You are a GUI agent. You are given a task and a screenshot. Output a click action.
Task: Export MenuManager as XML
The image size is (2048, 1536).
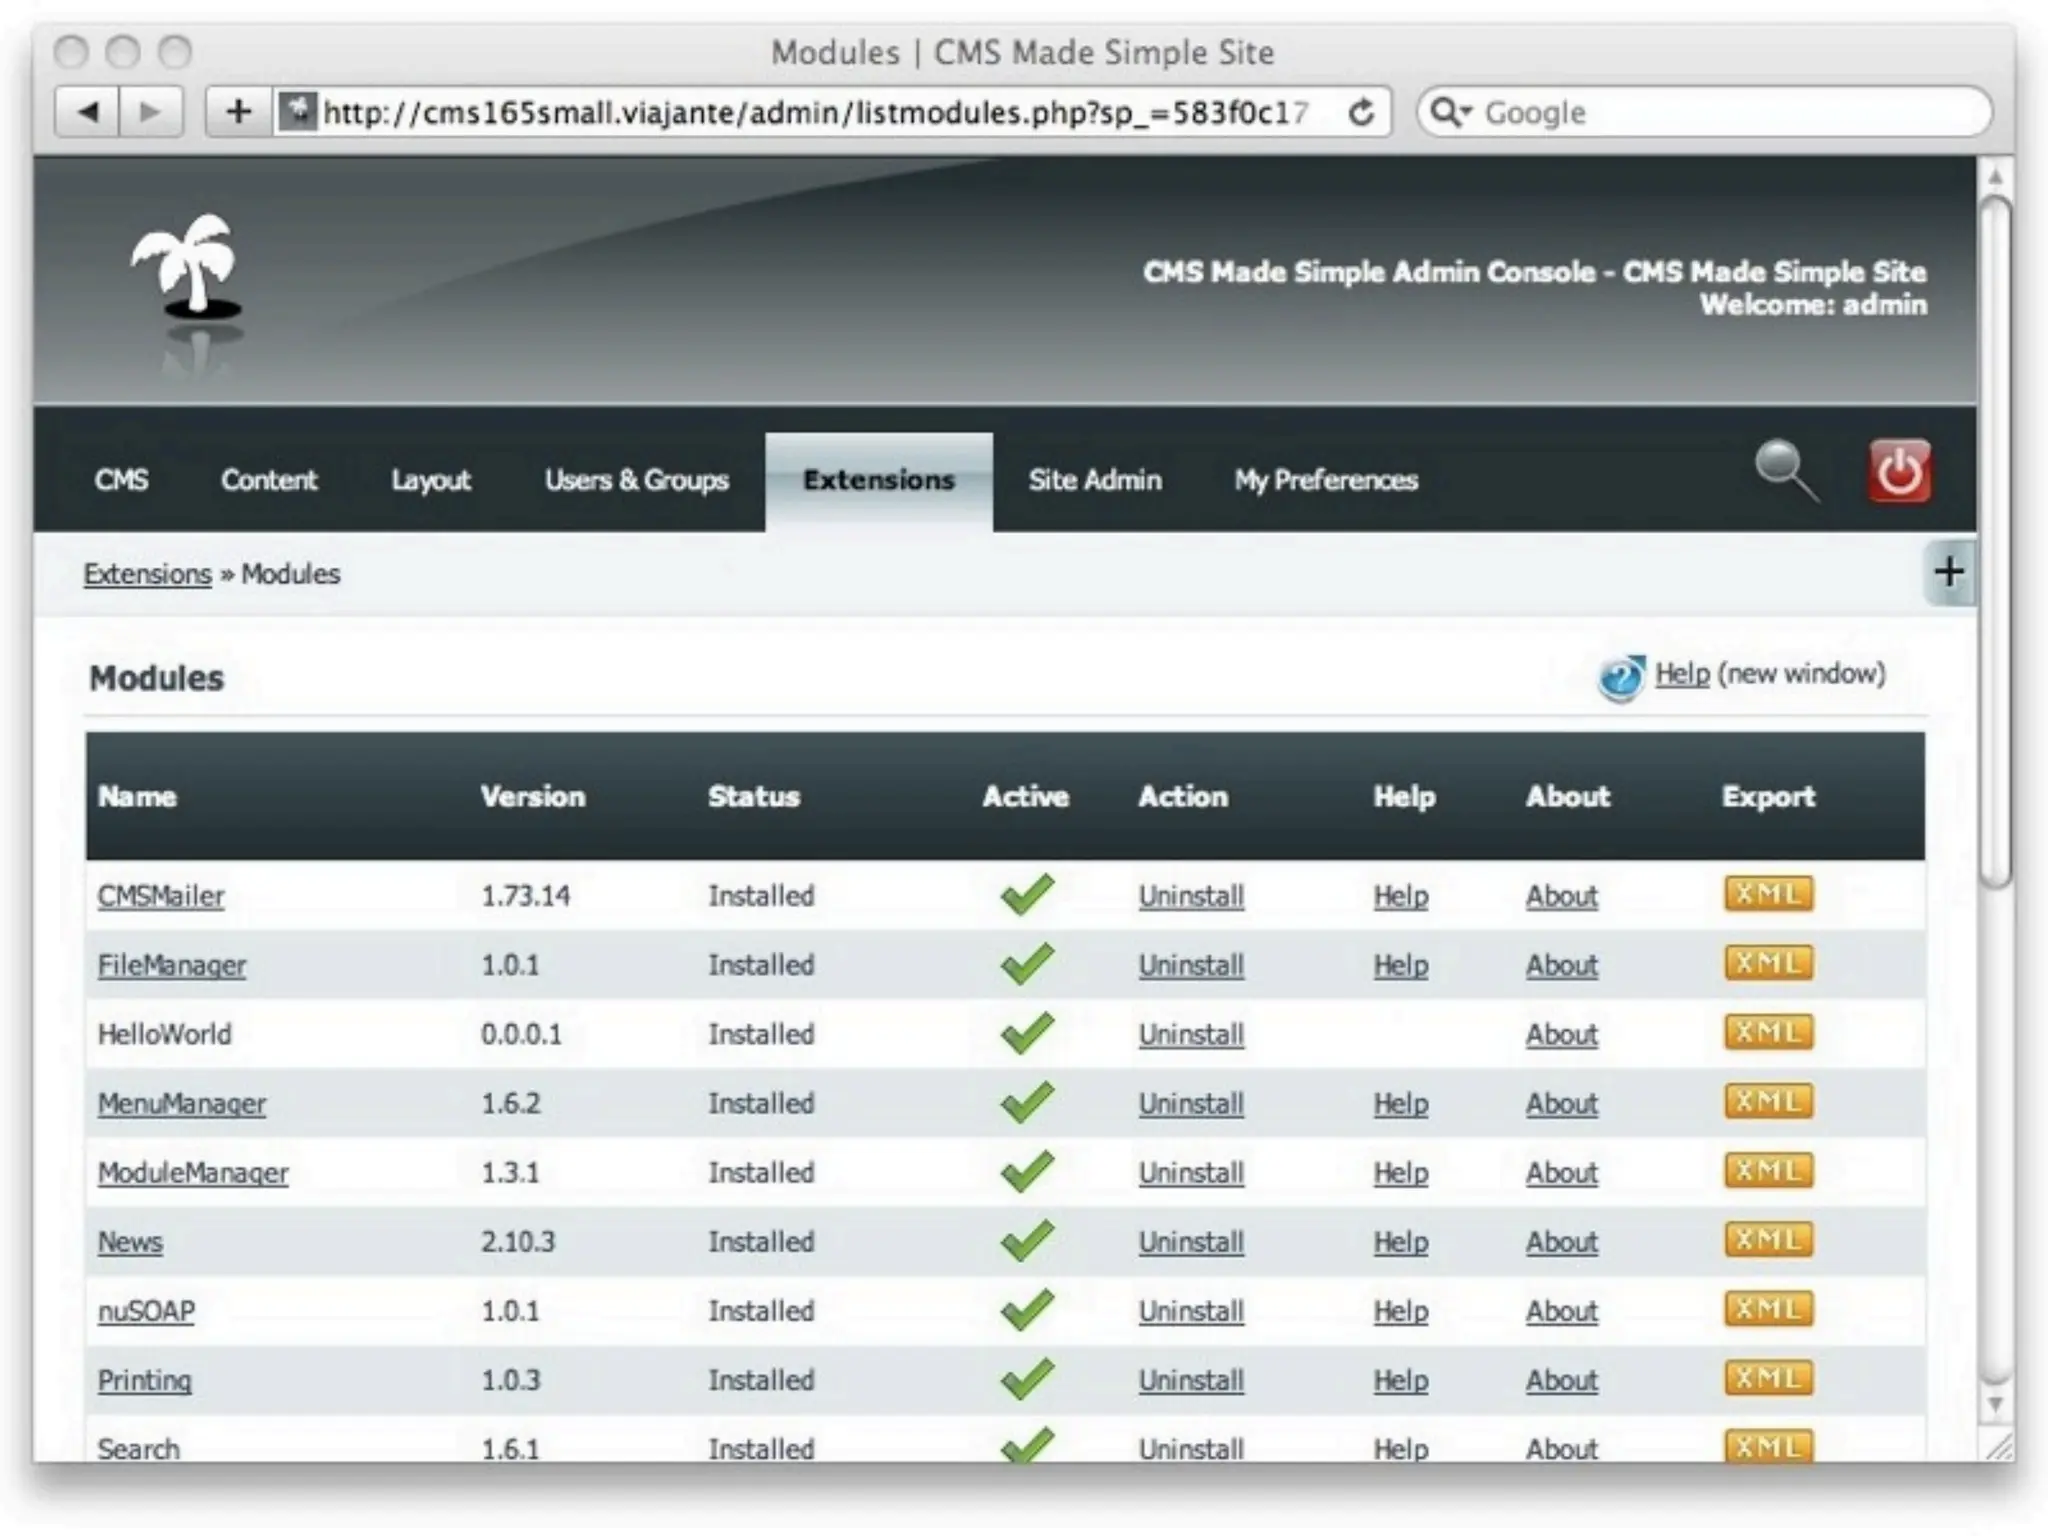tap(1768, 1101)
